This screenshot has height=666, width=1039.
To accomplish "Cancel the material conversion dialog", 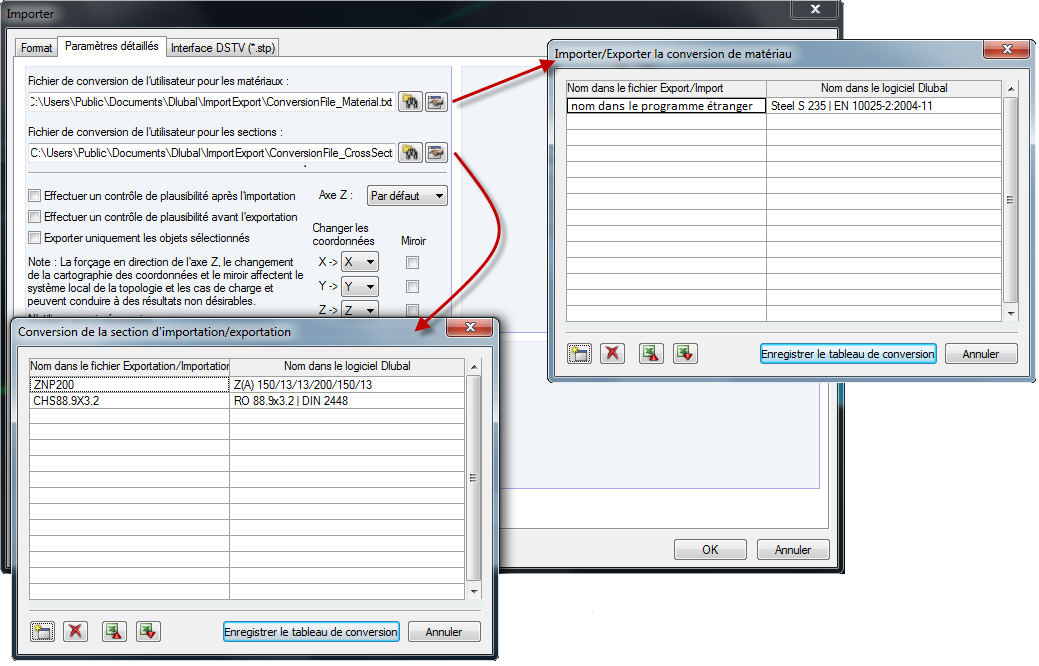I will pos(981,354).
